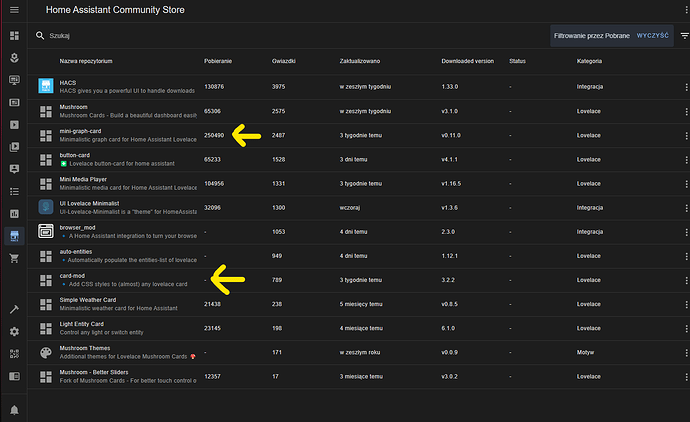Click 'Integracja' category in HACS row

click(x=590, y=87)
